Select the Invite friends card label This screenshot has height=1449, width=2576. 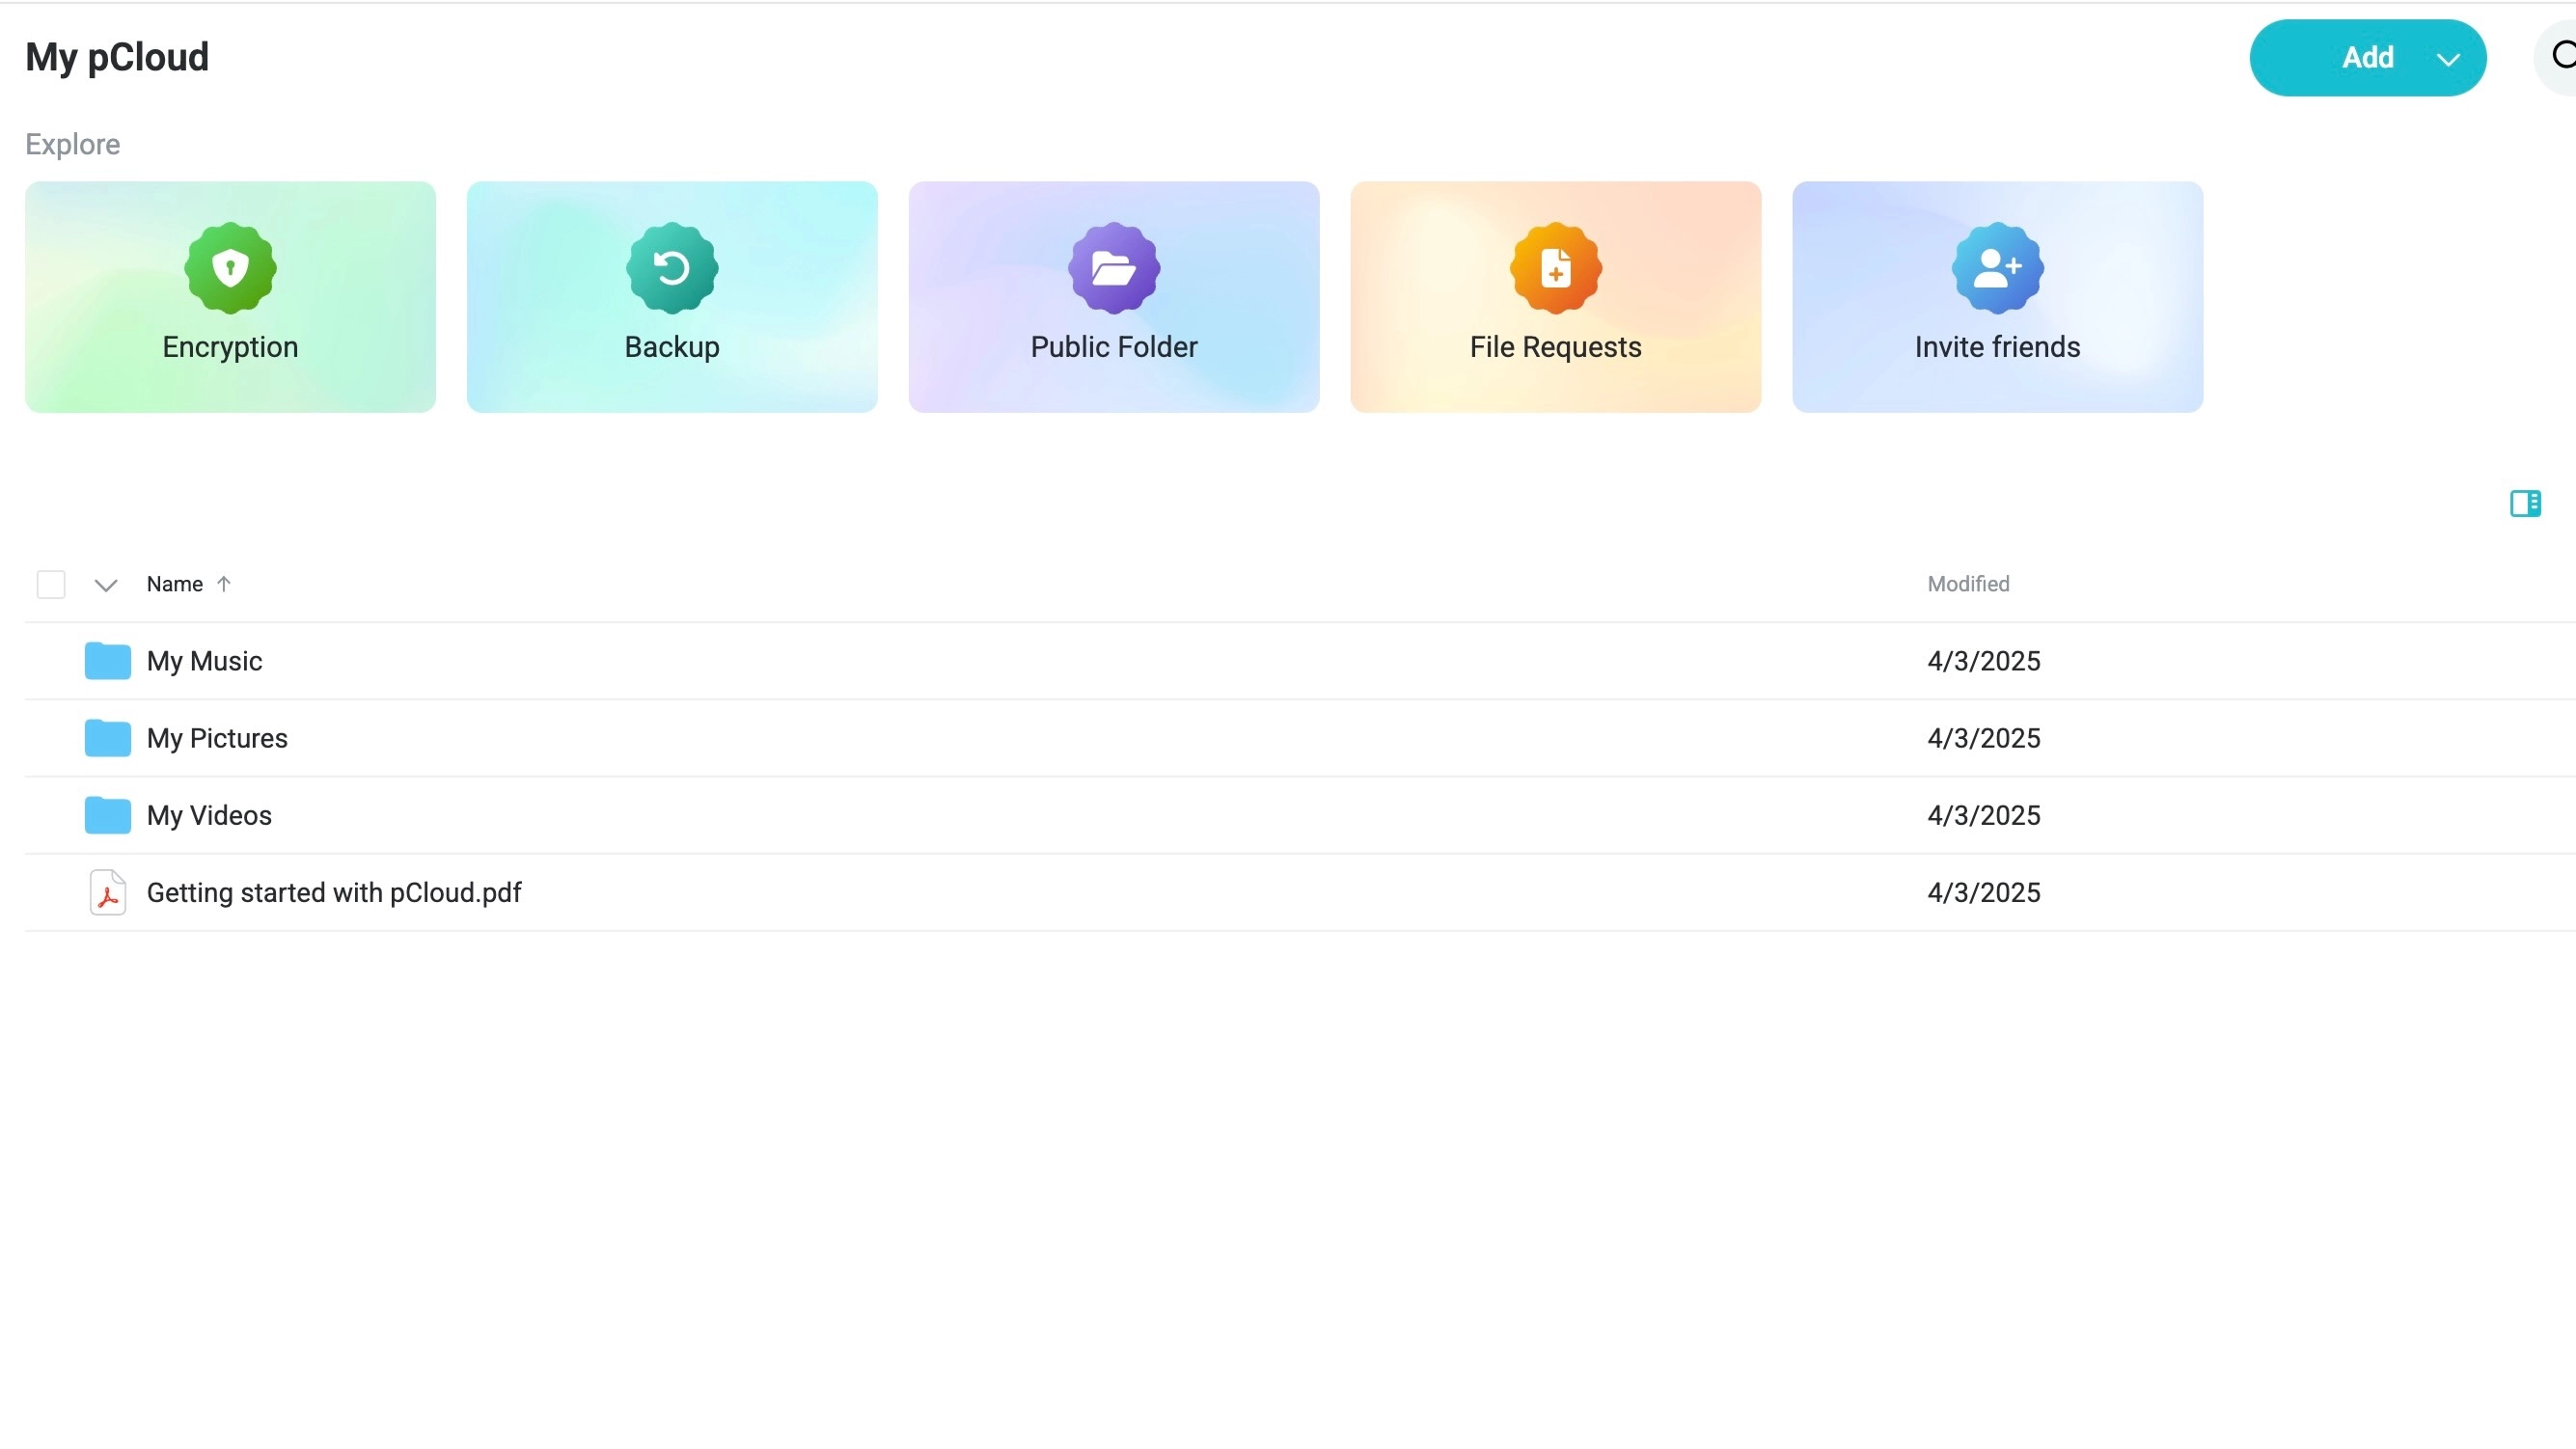point(1998,347)
